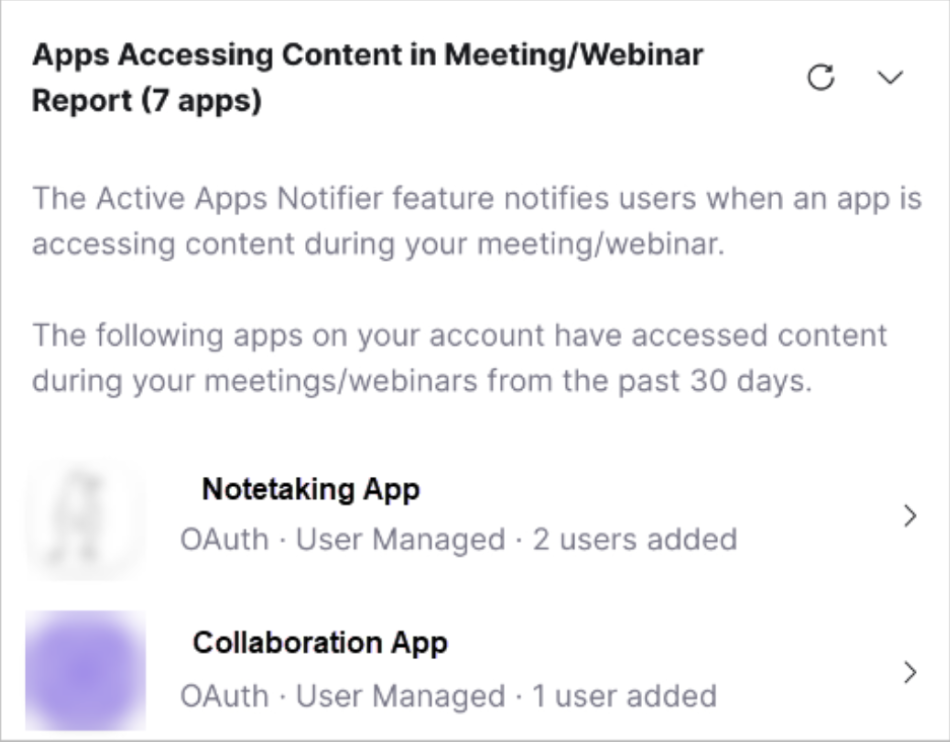This screenshot has width=950, height=742.
Task: Click the purple Collaboration App icon
Action: click(x=85, y=670)
